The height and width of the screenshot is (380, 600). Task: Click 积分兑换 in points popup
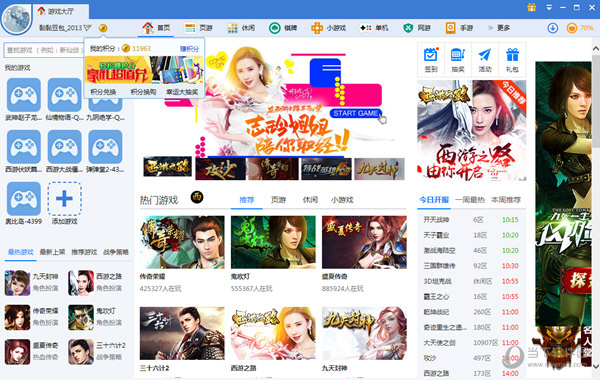[x=103, y=92]
